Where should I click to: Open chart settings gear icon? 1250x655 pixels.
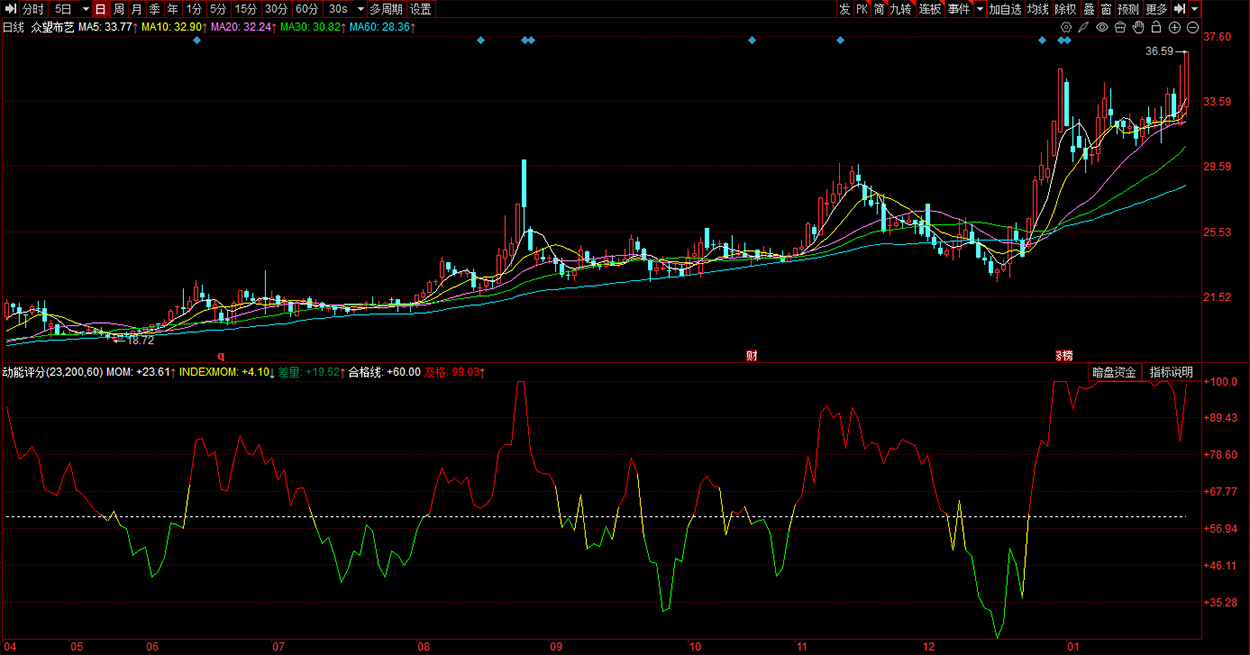1066,27
